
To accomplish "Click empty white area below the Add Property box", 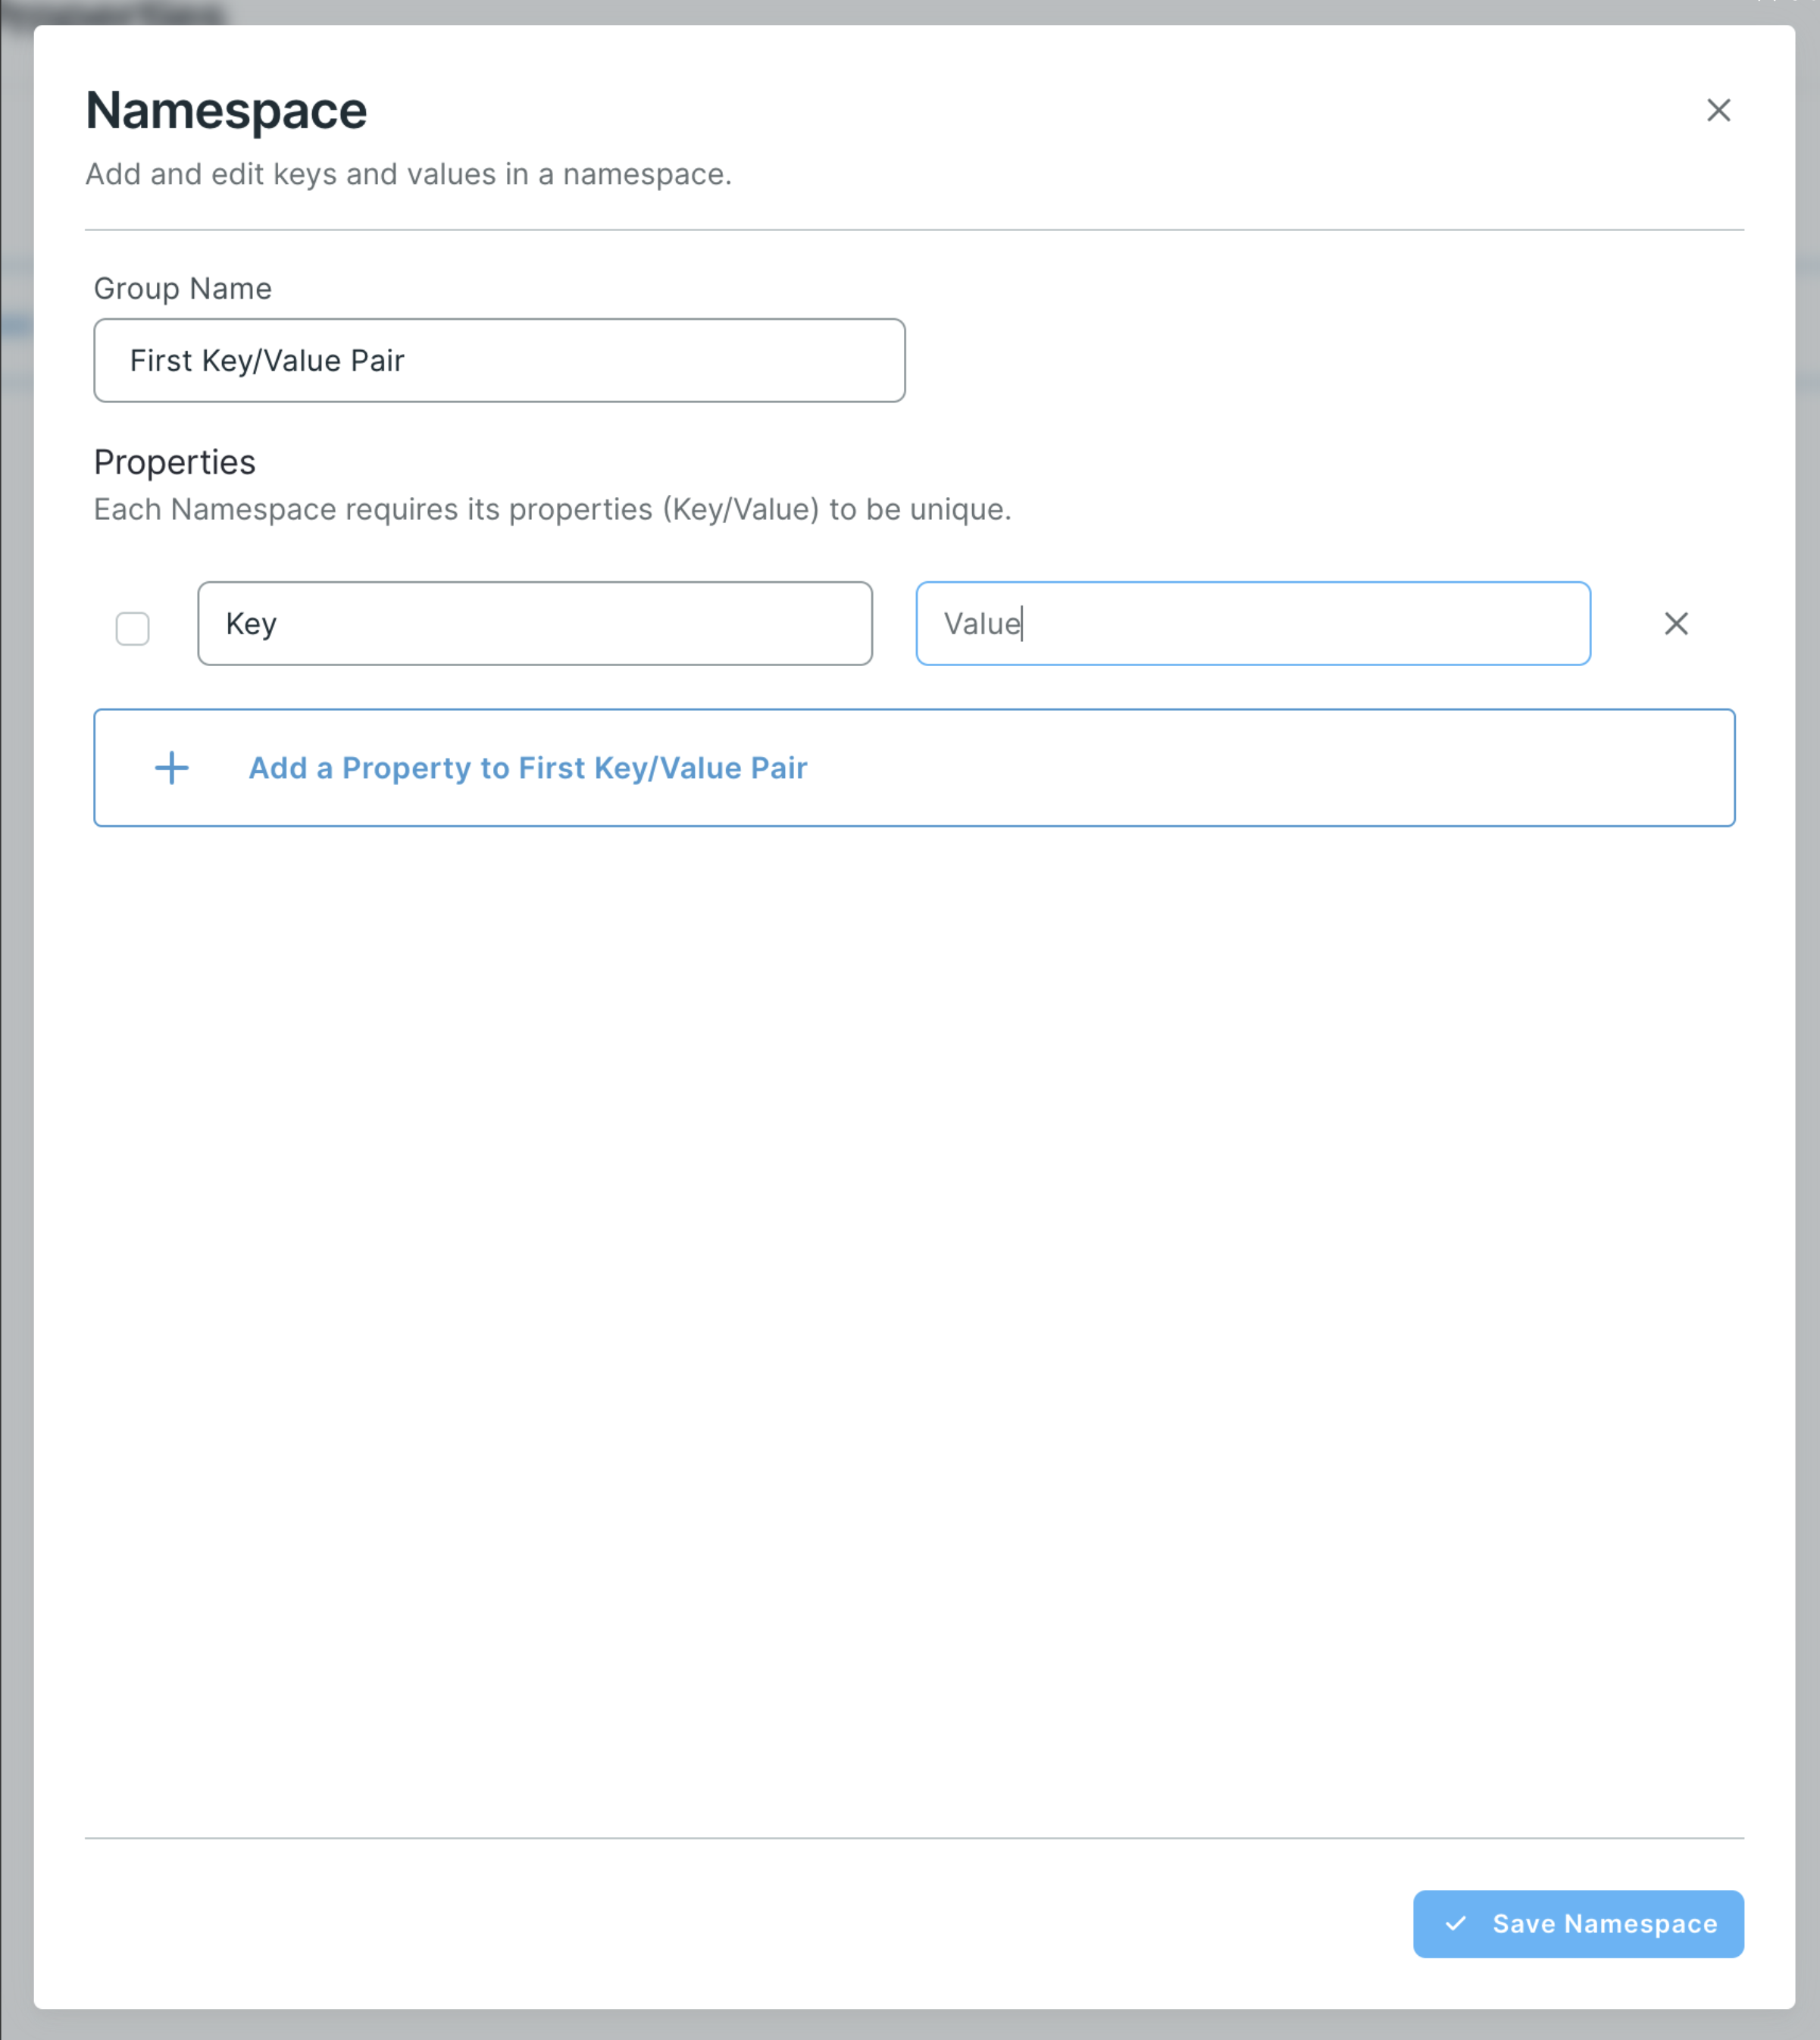I will pyautogui.click(x=913, y=1300).
